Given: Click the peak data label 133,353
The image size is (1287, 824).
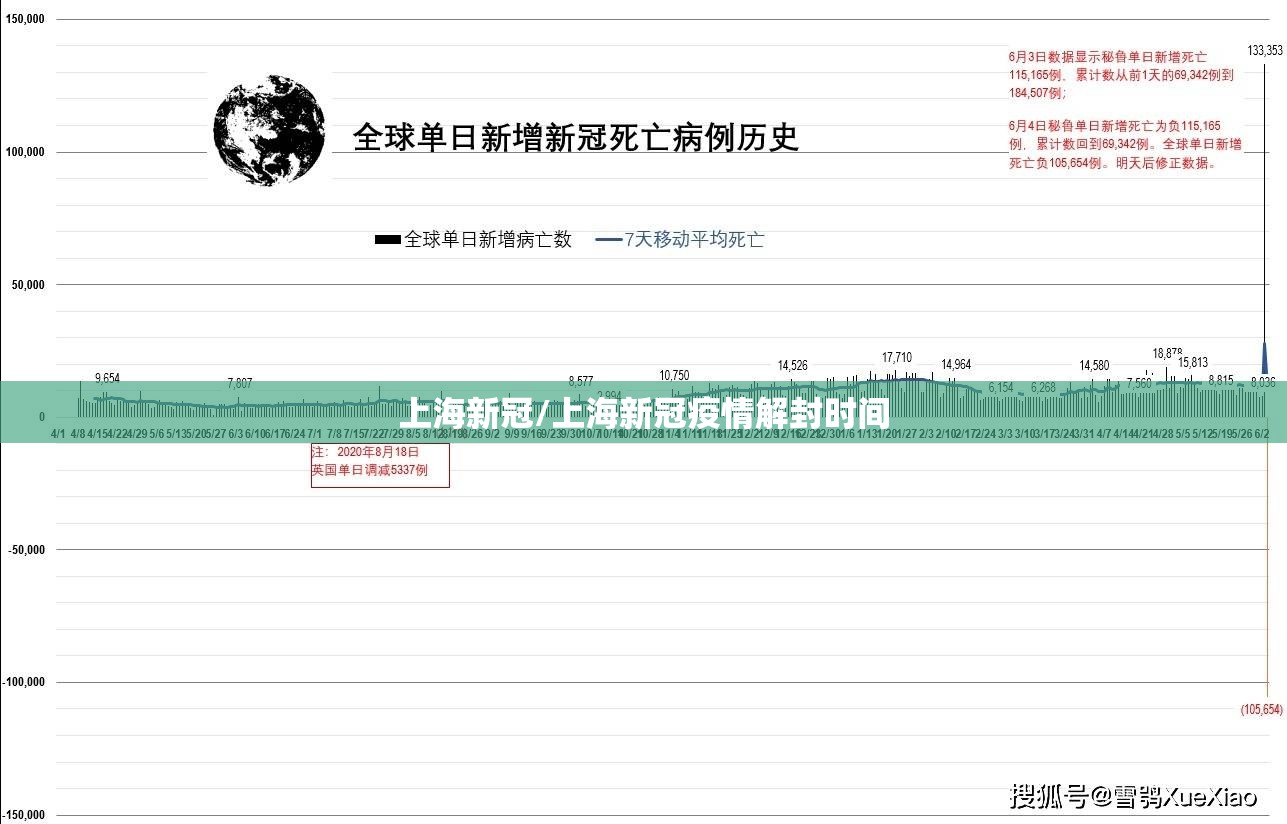Looking at the screenshot, I should pyautogui.click(x=1265, y=50).
